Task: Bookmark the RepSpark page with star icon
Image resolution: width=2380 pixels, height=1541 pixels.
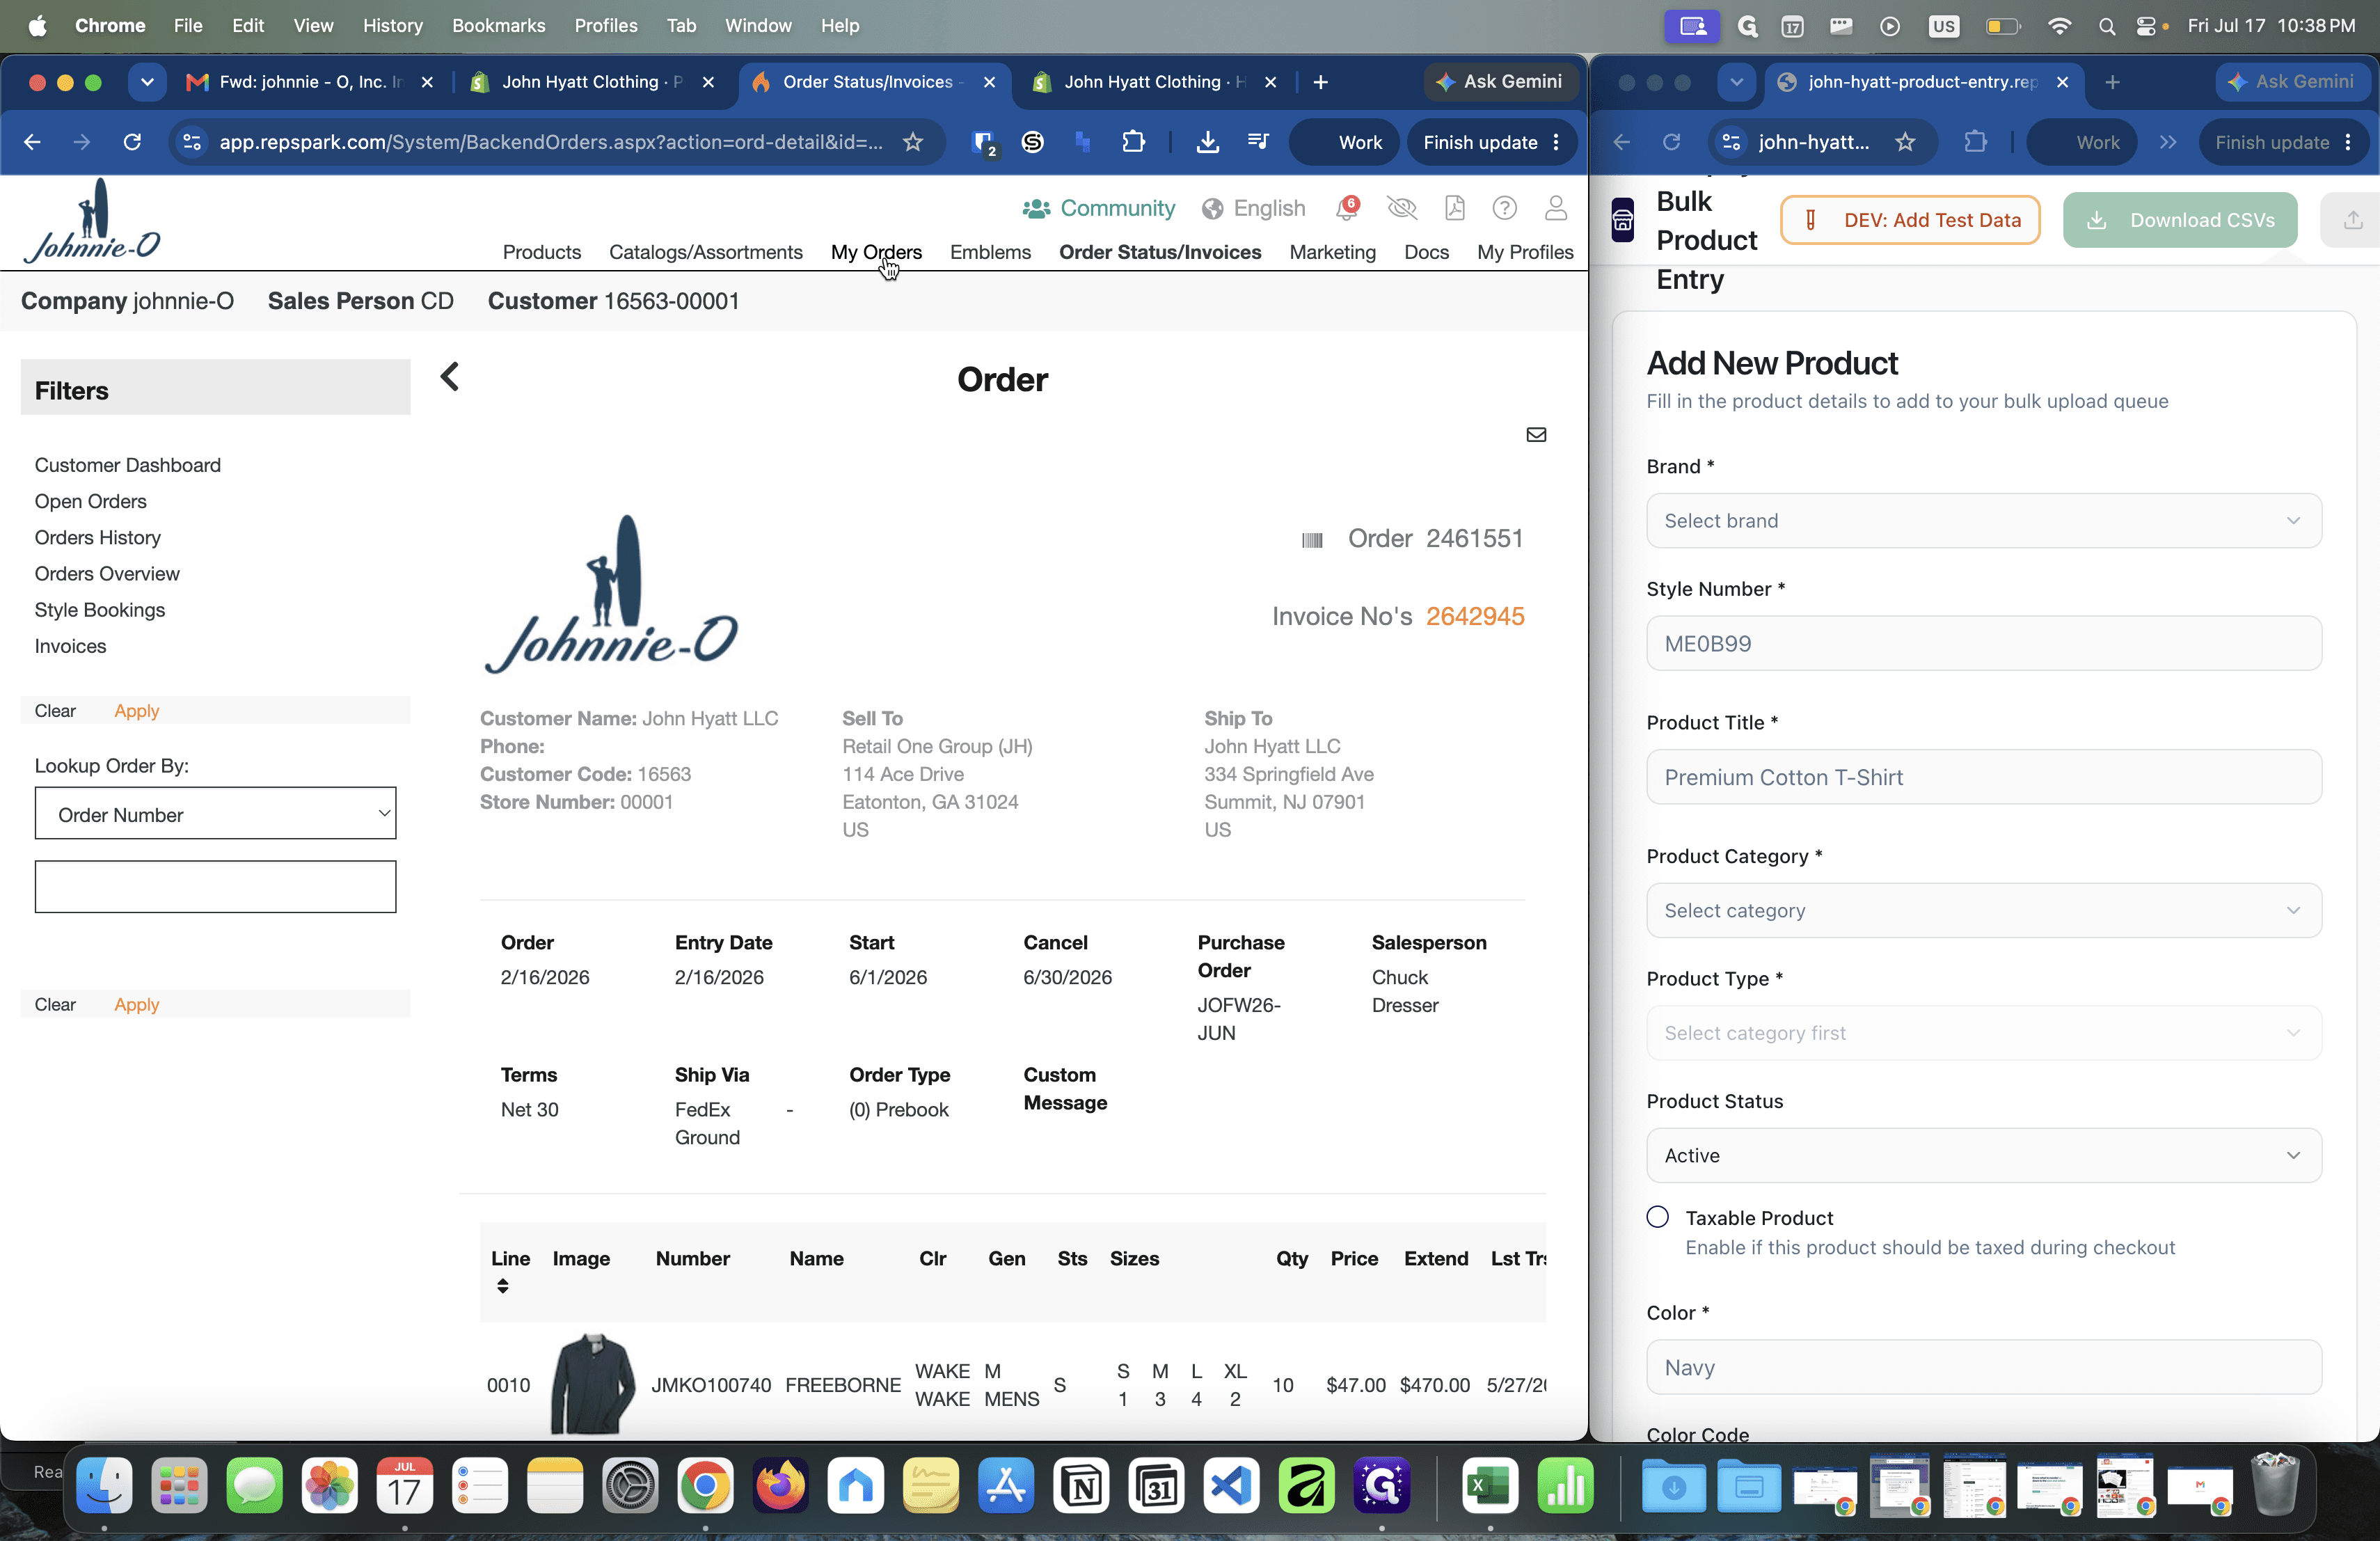Action: pyautogui.click(x=913, y=142)
